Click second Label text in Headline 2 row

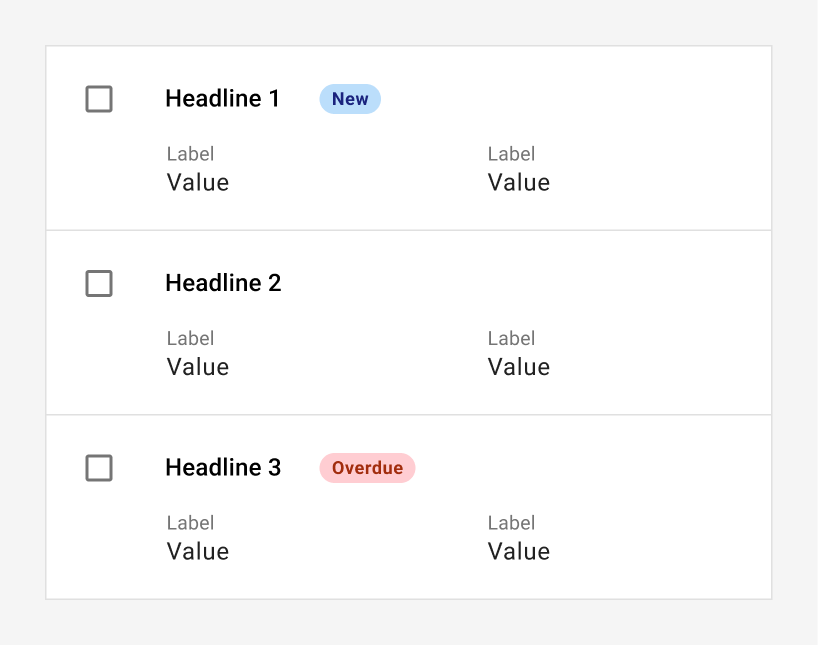pos(511,338)
